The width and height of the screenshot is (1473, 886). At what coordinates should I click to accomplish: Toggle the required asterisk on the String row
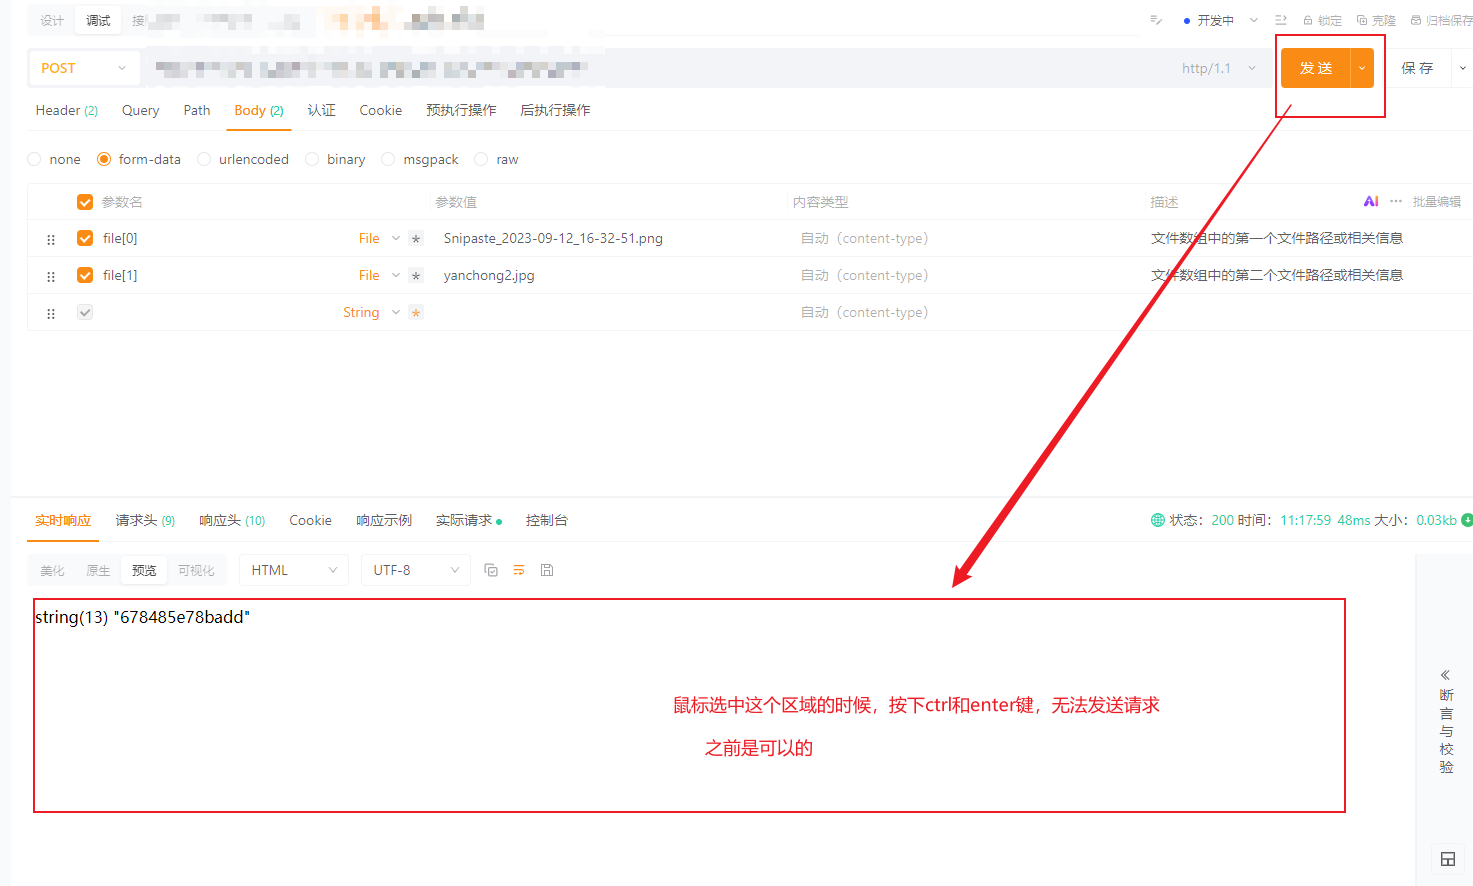click(416, 313)
